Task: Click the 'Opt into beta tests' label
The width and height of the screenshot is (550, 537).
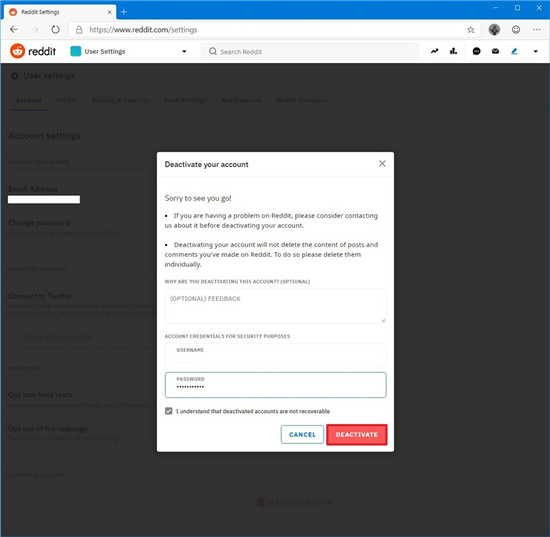Action: pos(40,395)
